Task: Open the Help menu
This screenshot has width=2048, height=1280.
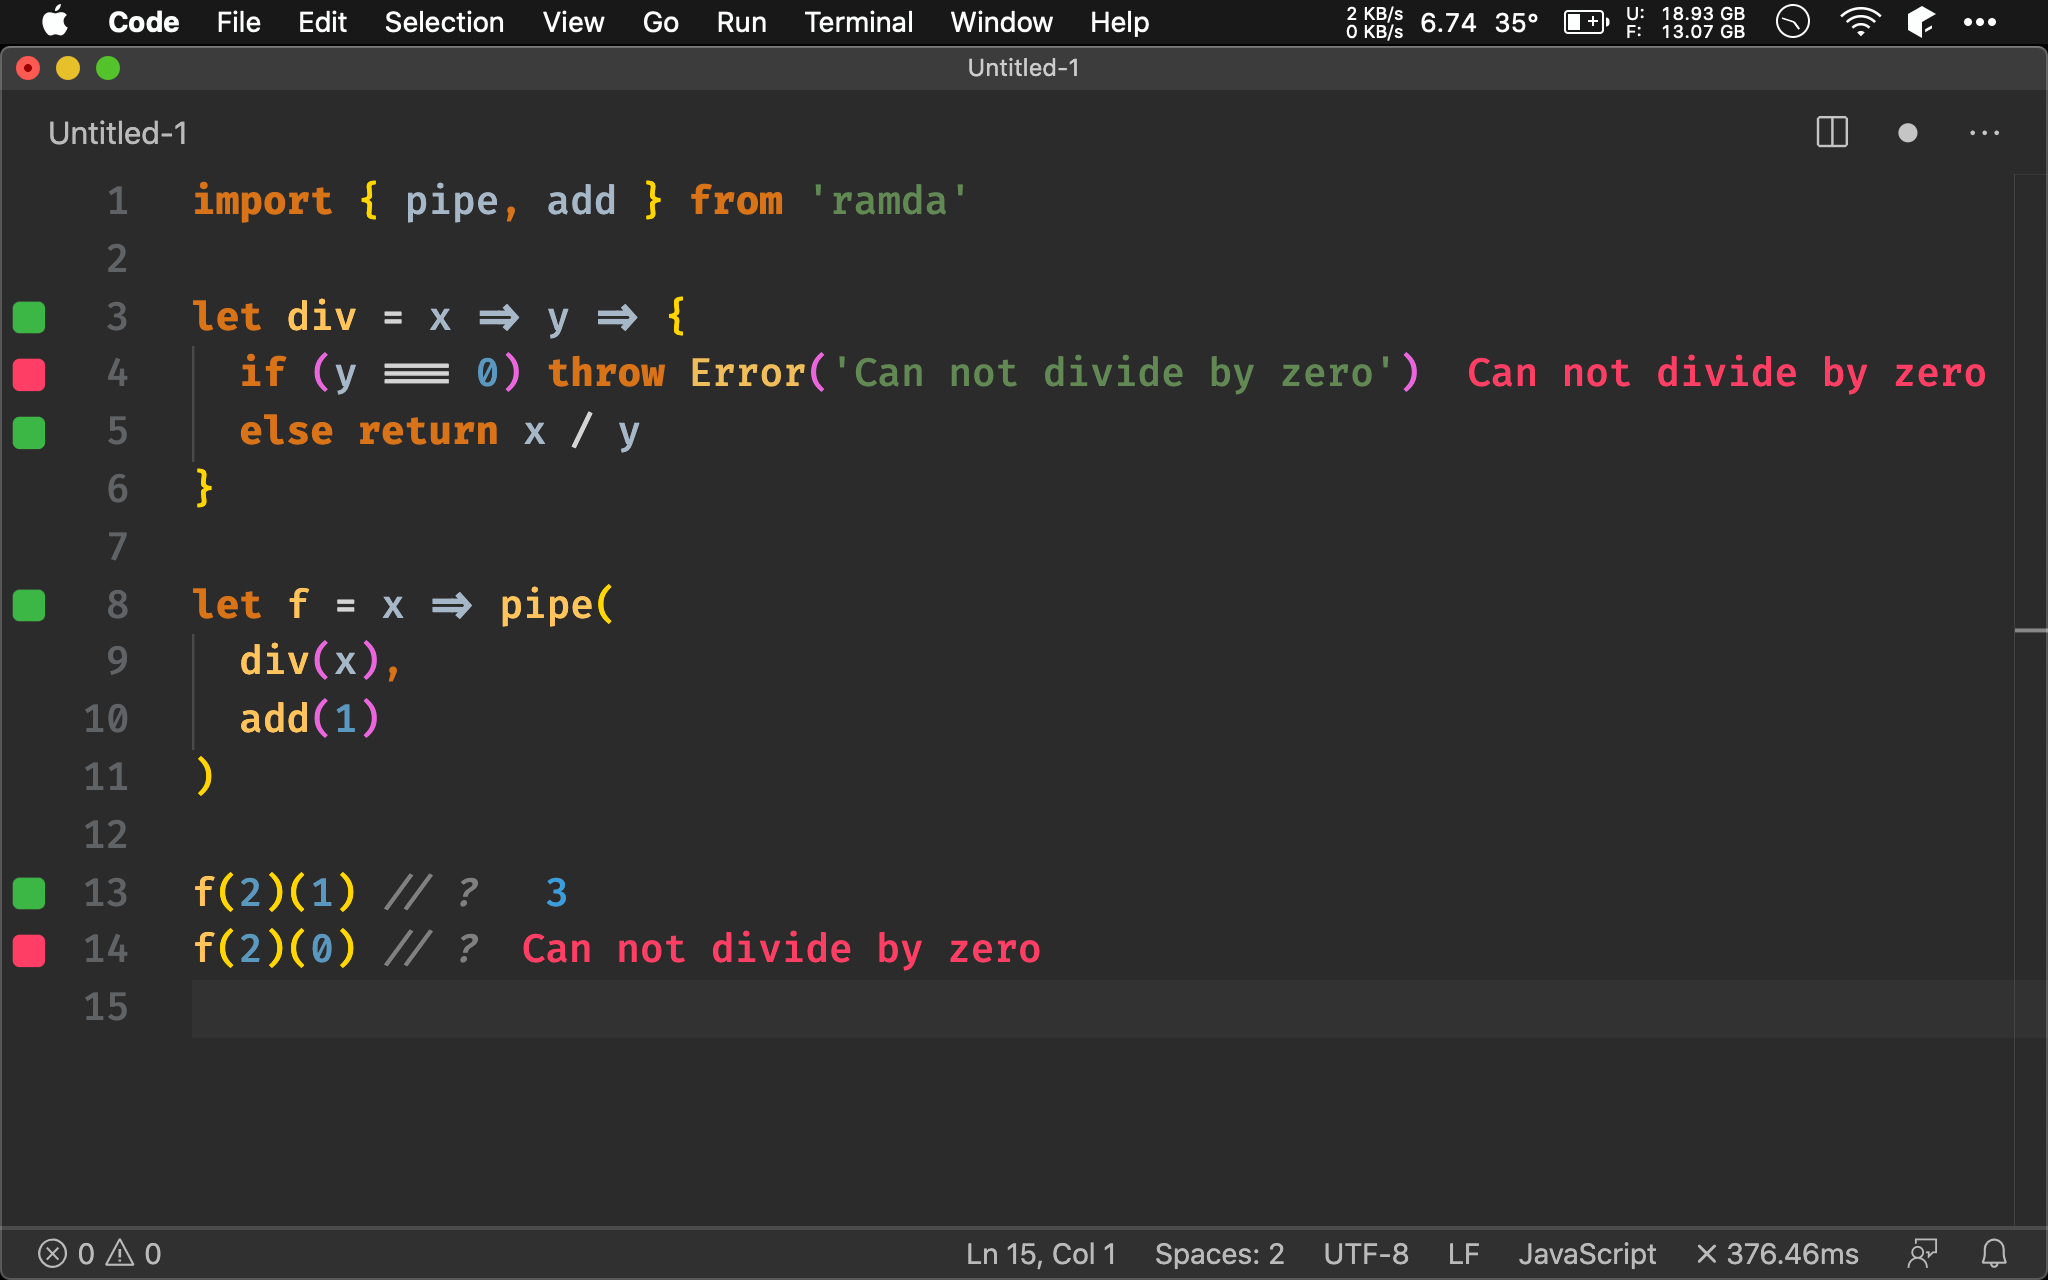Action: 1119,22
